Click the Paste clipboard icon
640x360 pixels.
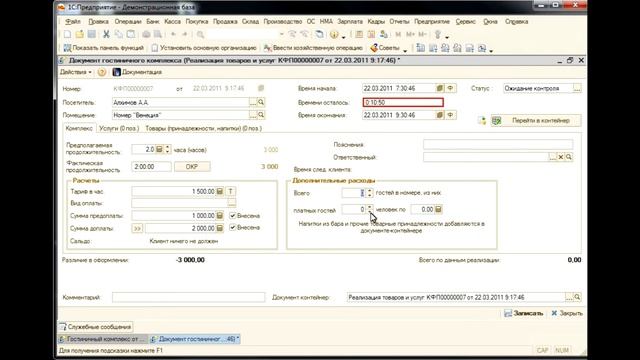click(x=131, y=35)
